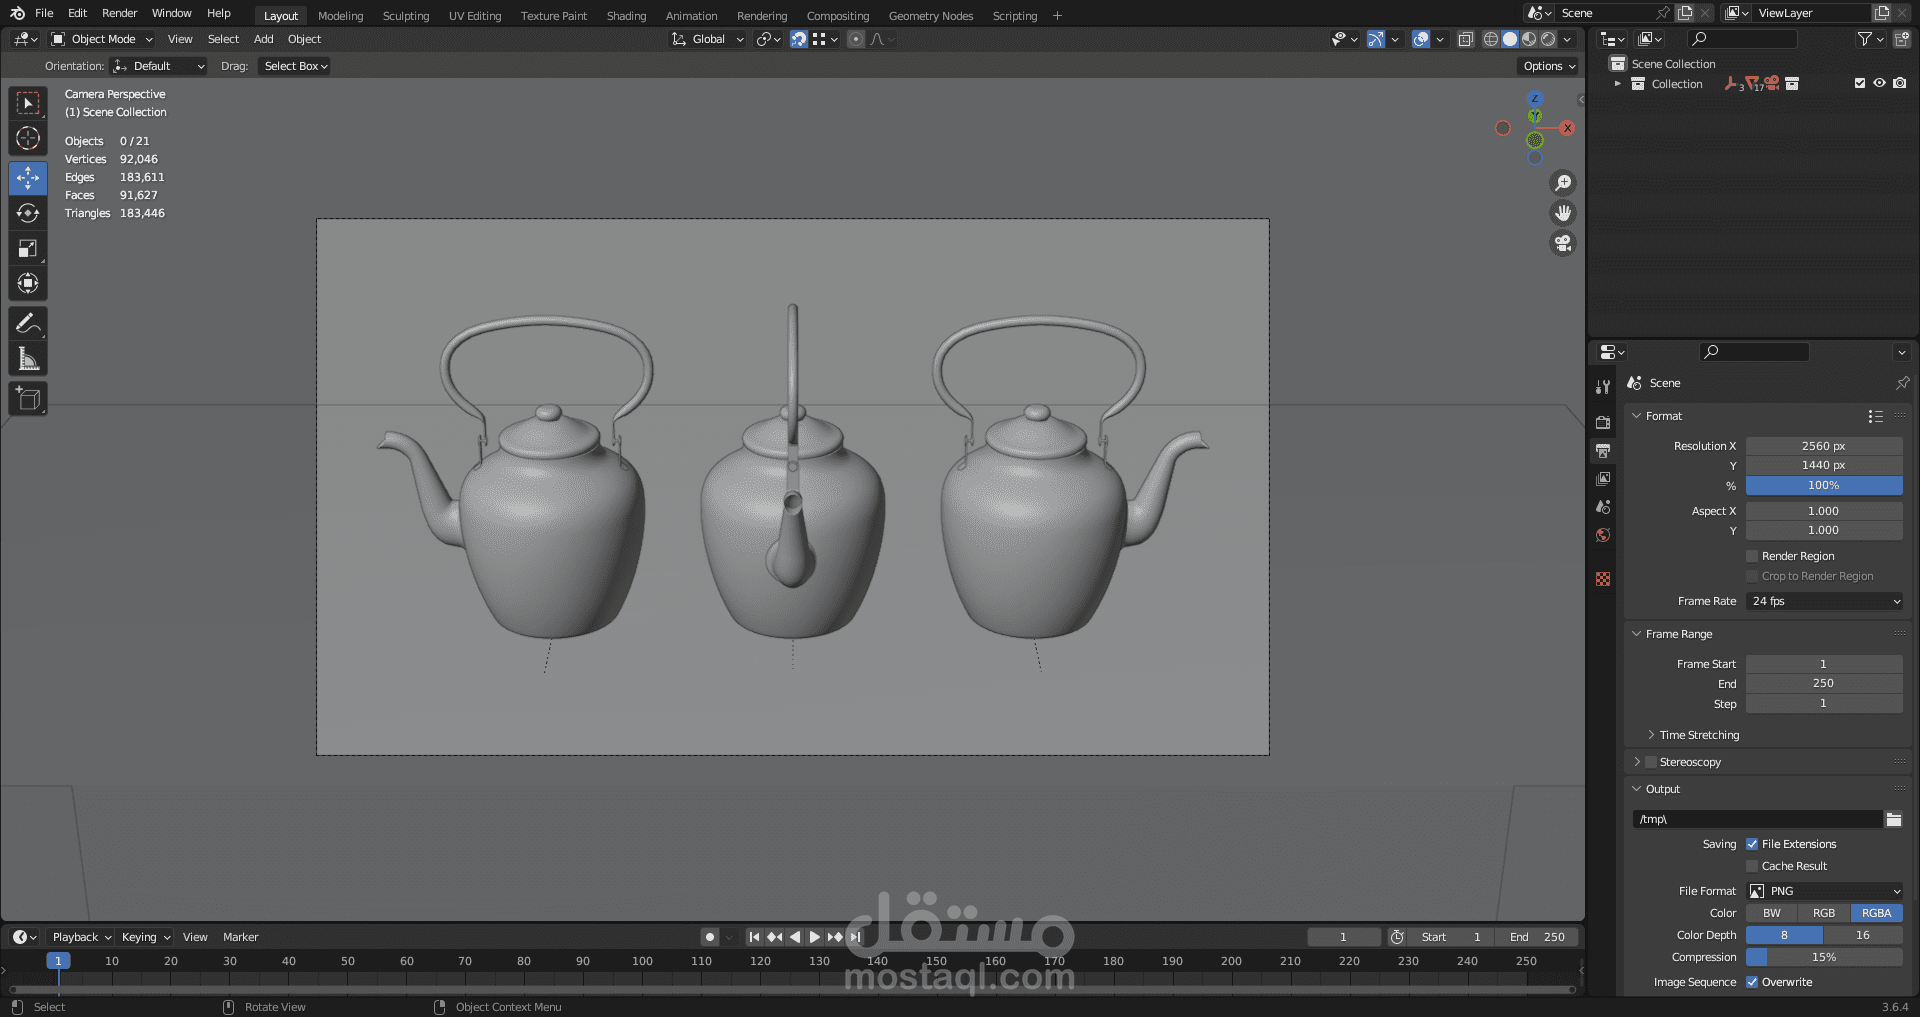Image resolution: width=1920 pixels, height=1017 pixels.
Task: Open the browse folder icon for output path
Action: [1893, 820]
